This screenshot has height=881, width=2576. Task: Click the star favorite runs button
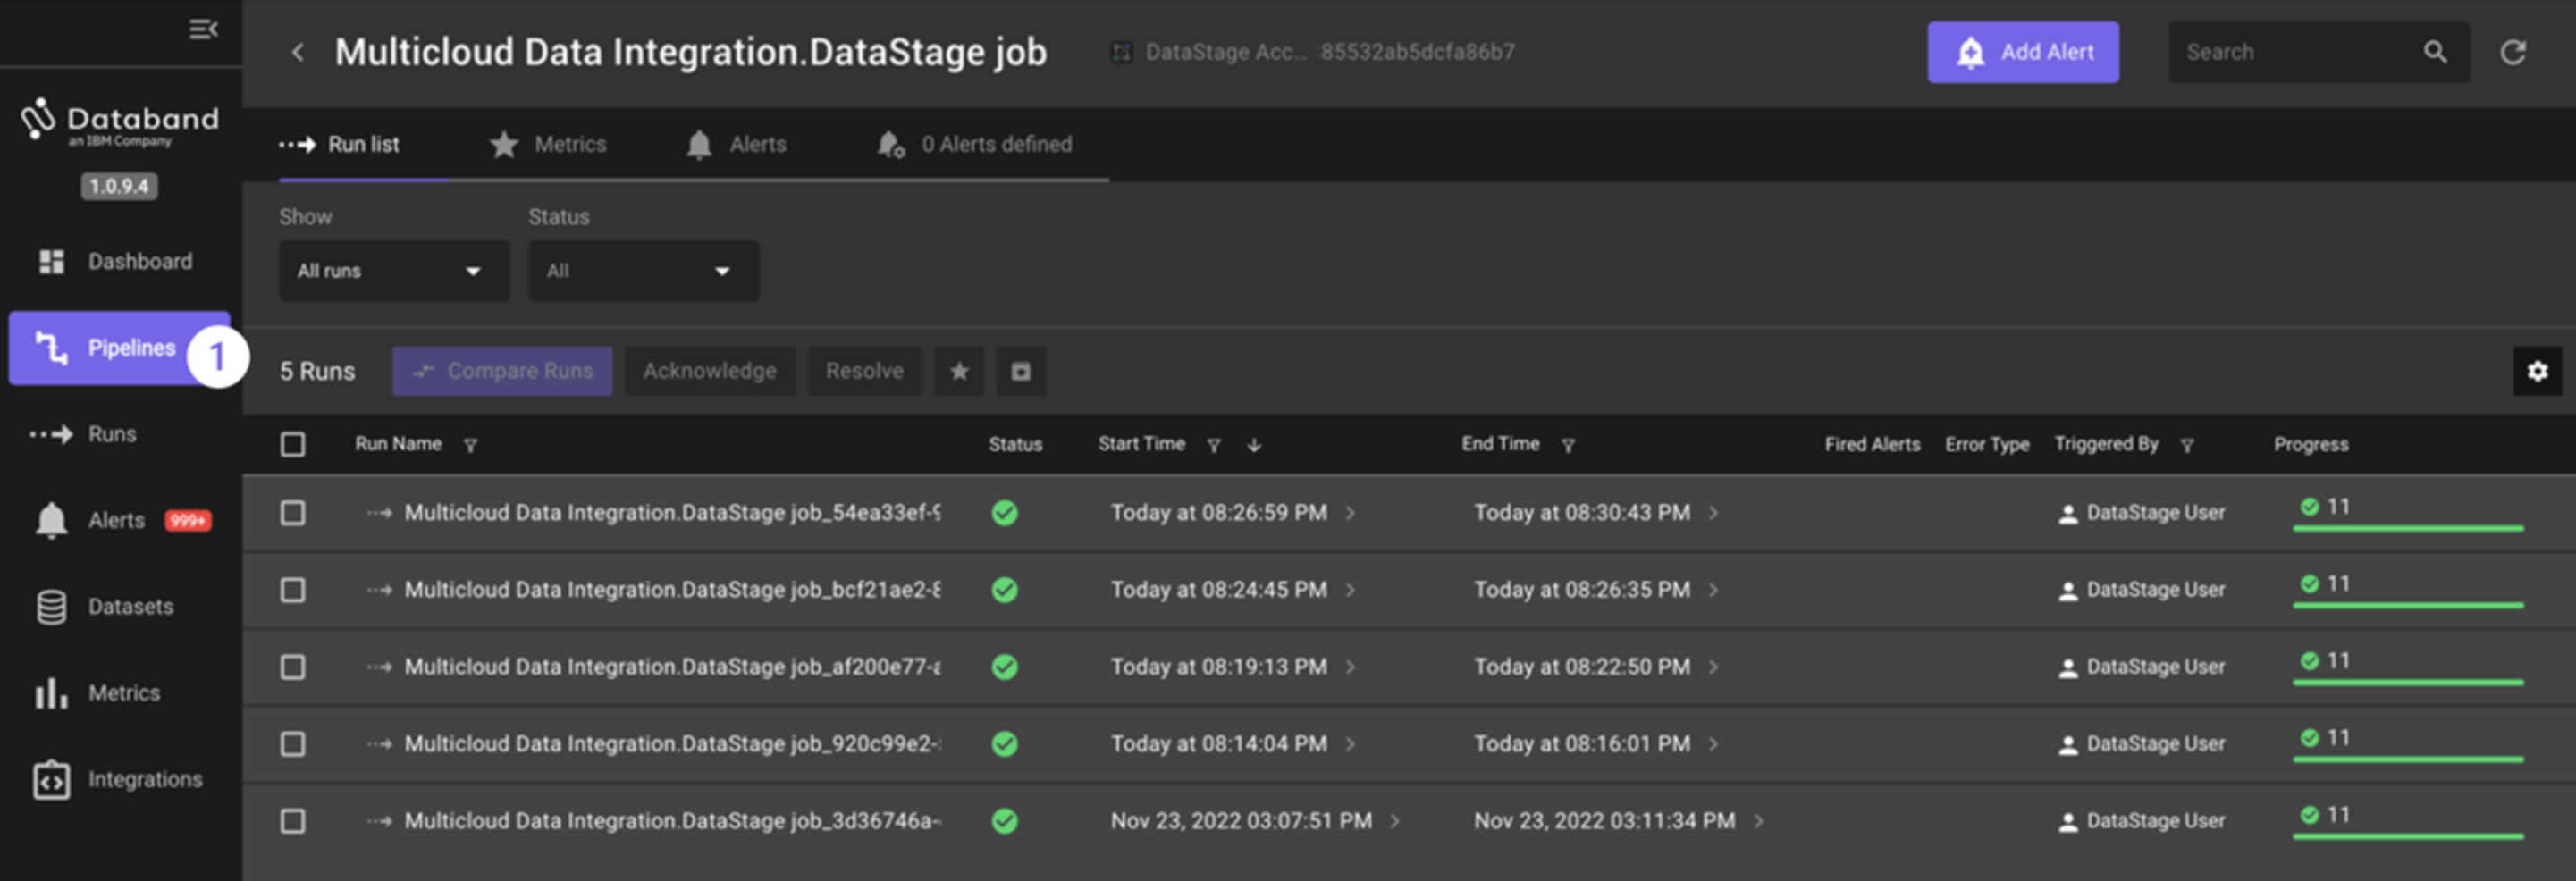(x=959, y=371)
